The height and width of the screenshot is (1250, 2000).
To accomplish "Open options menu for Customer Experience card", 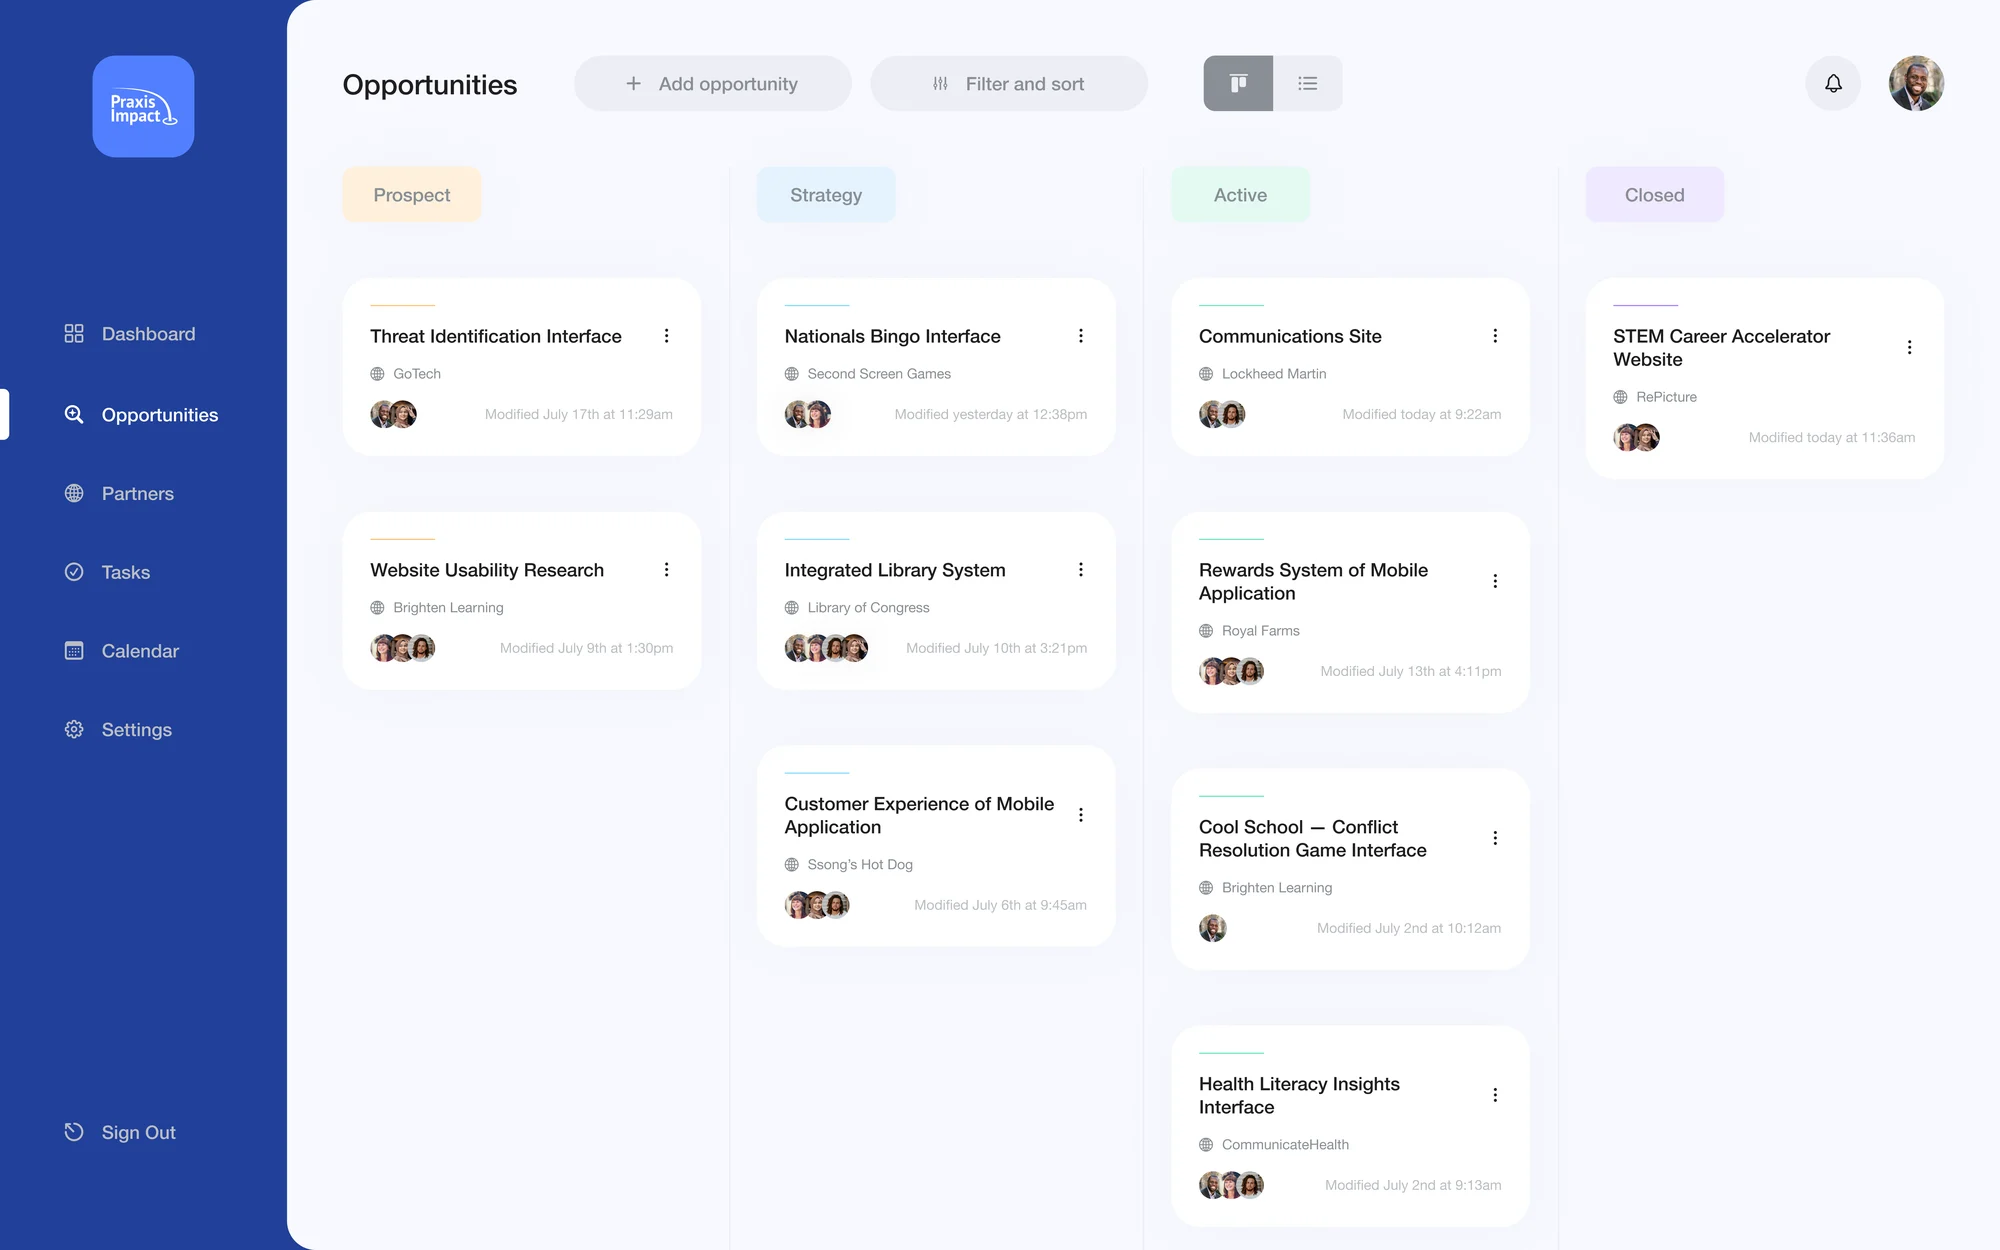I will coord(1081,815).
